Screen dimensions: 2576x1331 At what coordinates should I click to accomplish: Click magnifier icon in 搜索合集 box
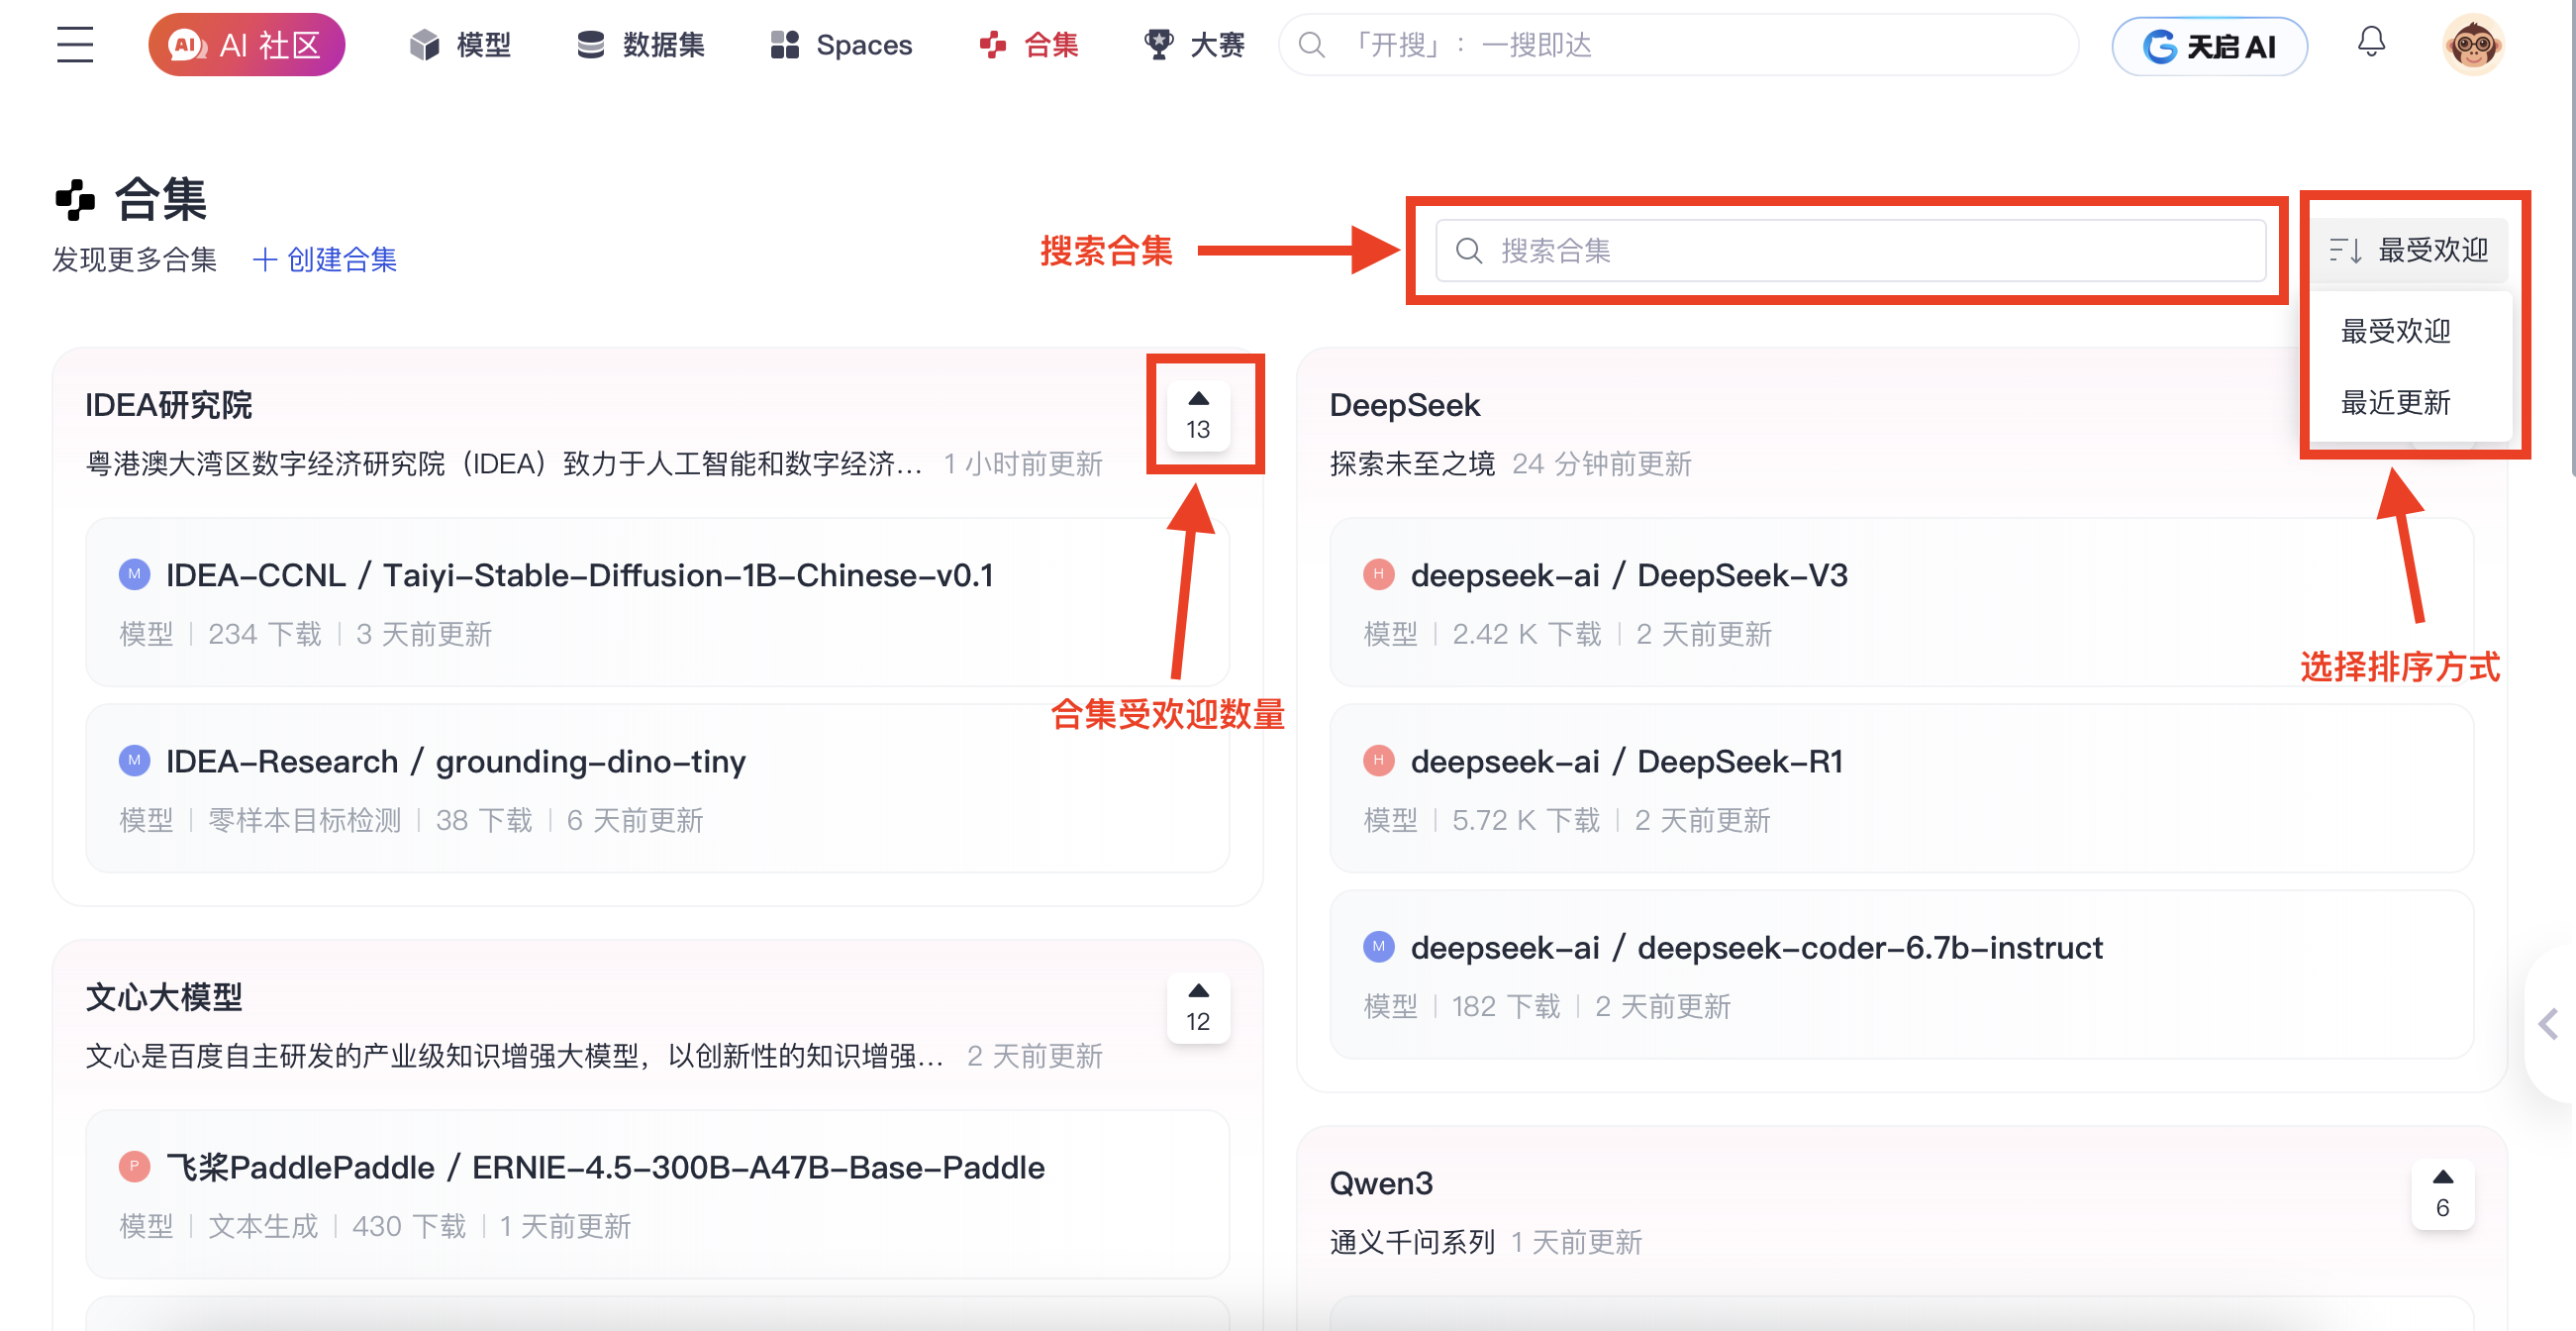pos(1468,250)
